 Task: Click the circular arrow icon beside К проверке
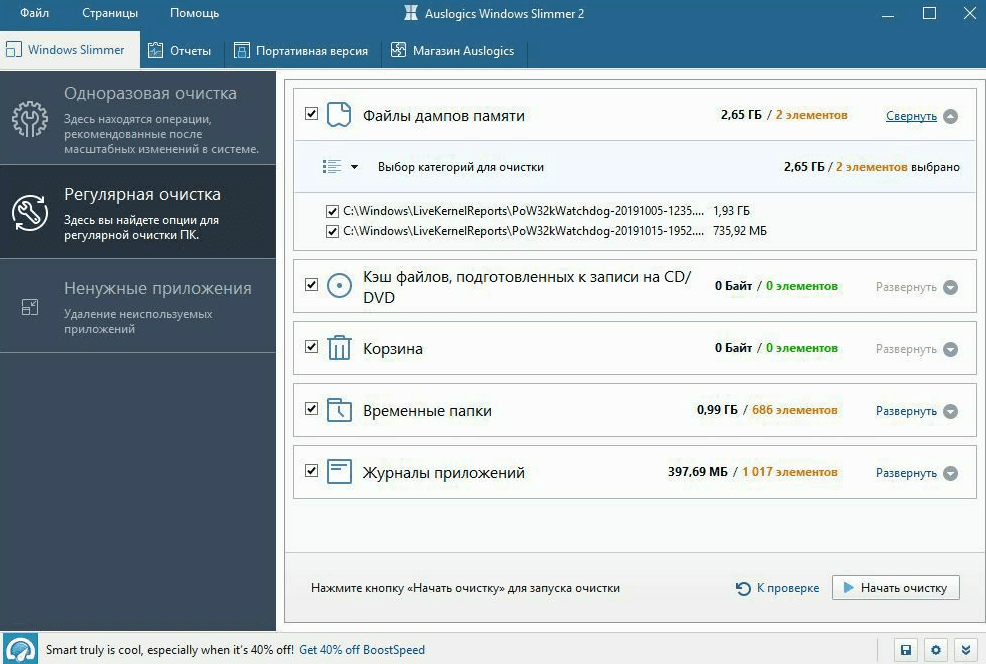[x=743, y=588]
